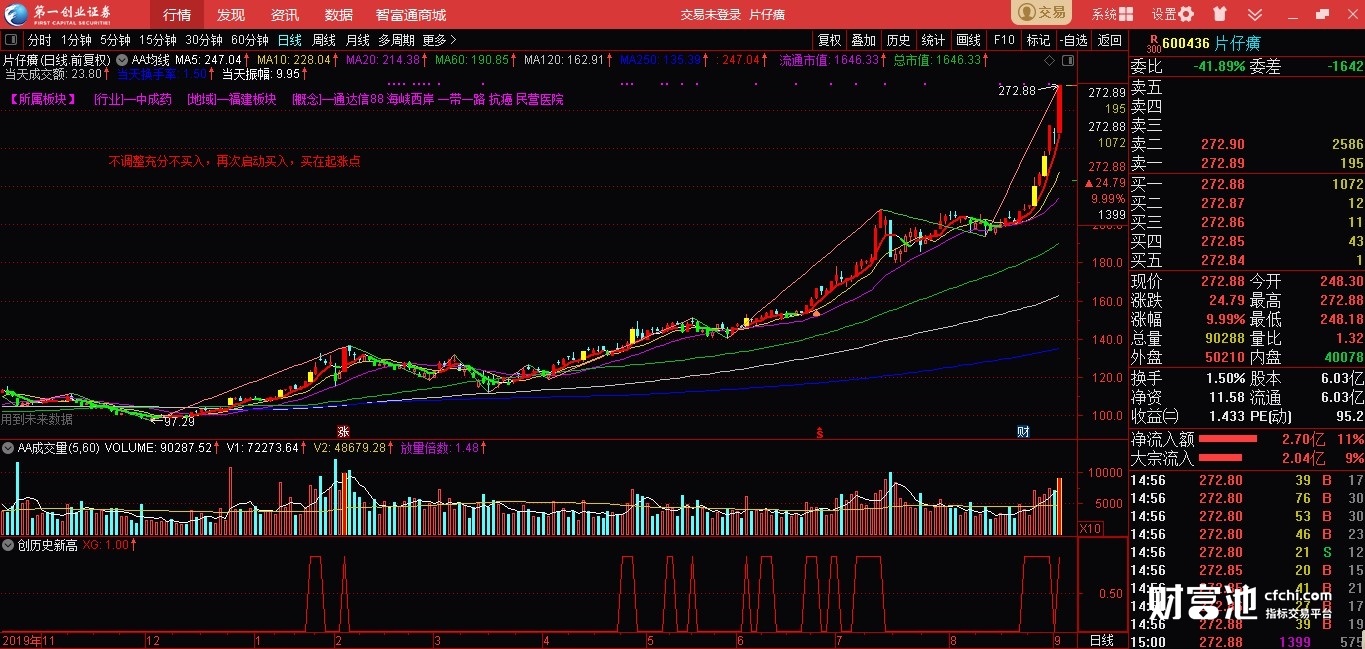Screen dimensions: 1365x649
Task: Click the 日线 label at bottom right
Action: (x=1101, y=640)
